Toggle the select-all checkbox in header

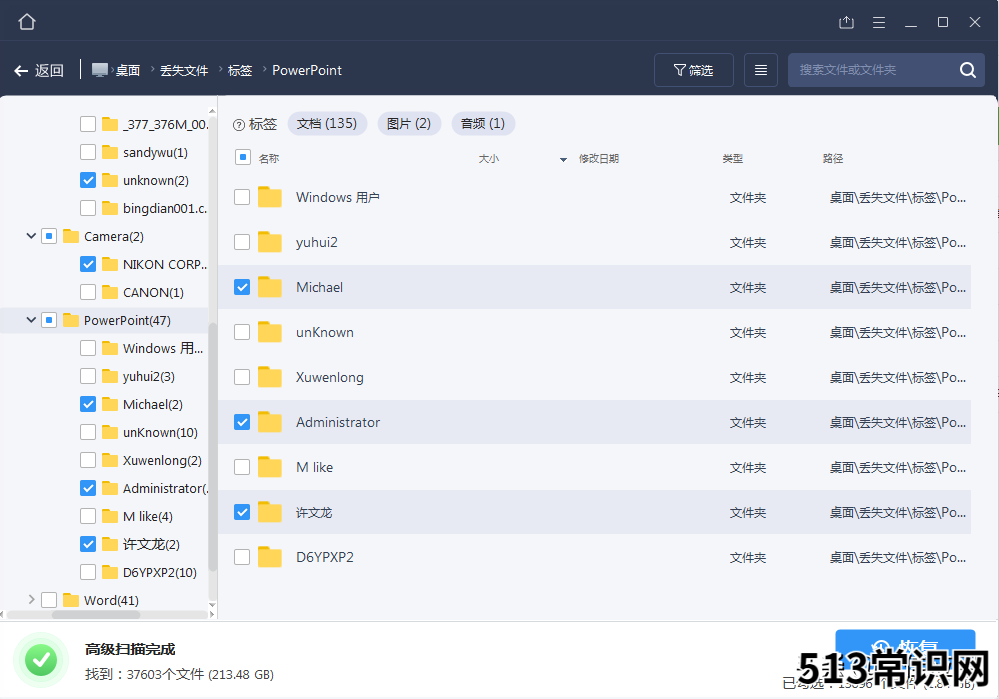click(x=243, y=157)
